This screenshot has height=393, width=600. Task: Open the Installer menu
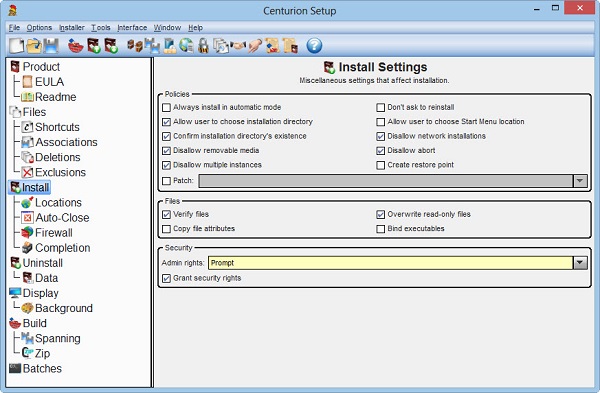click(x=72, y=28)
